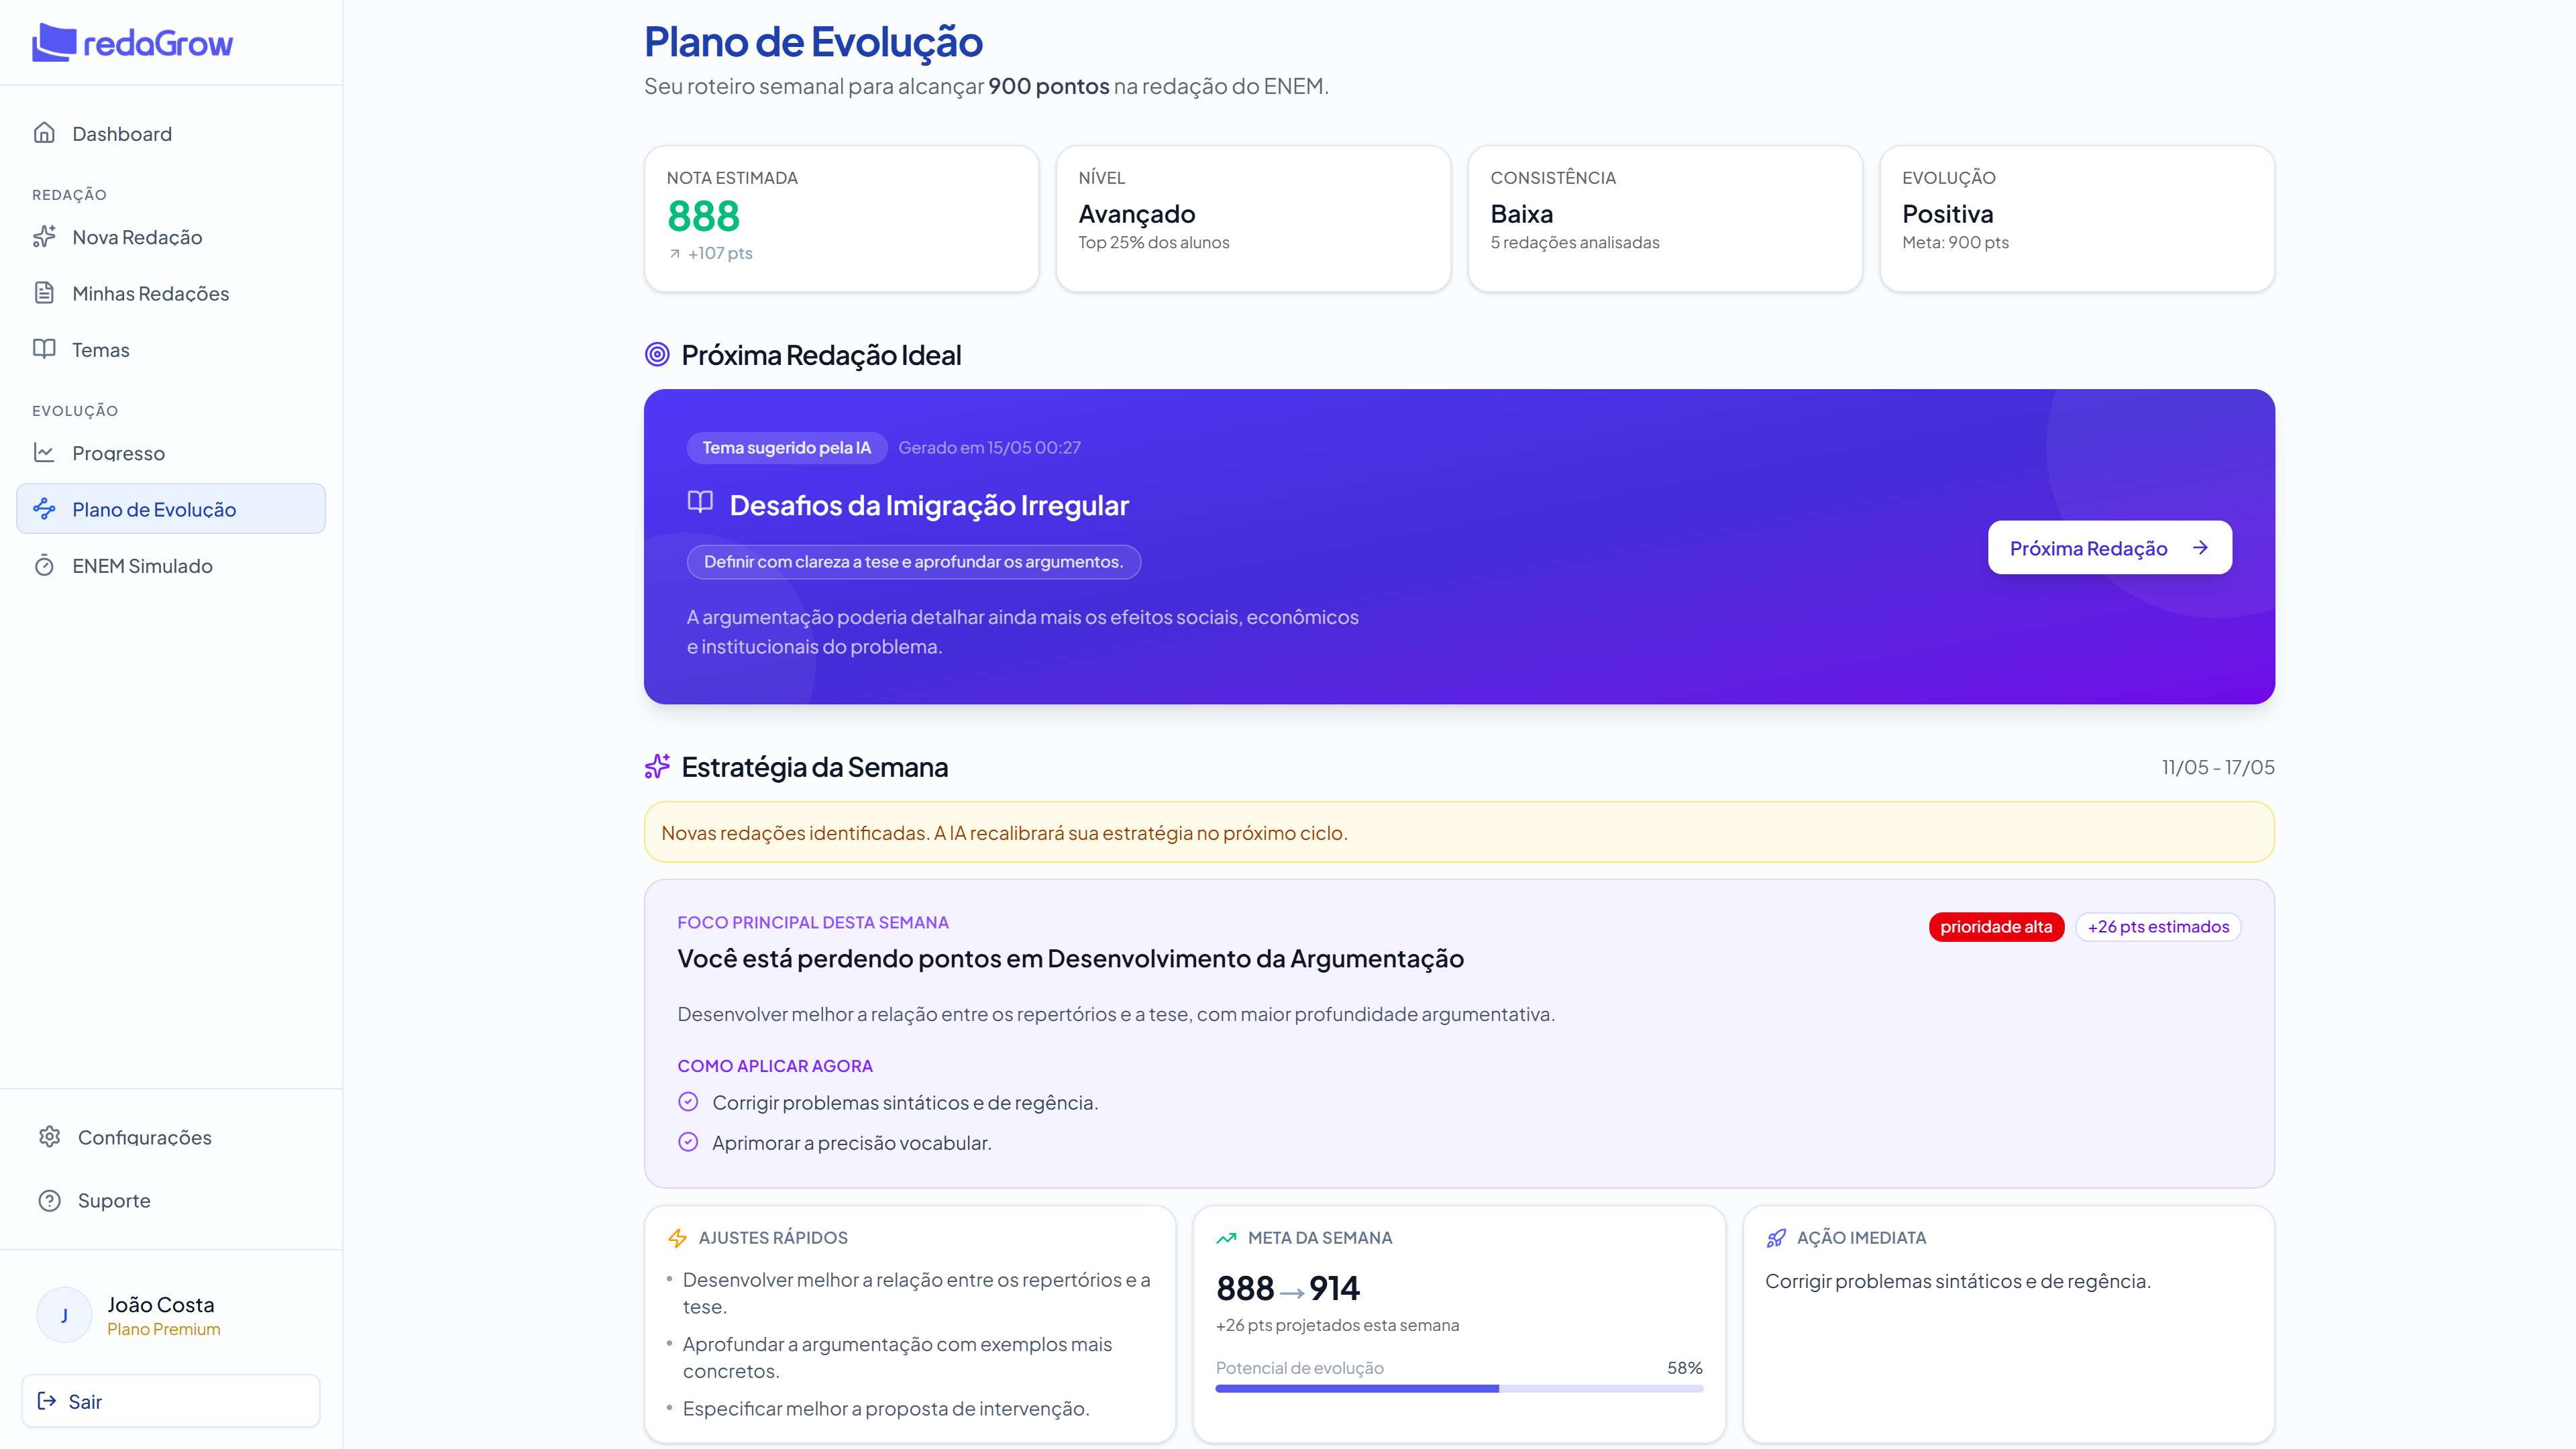Click the Temas book icon in sidebar
Viewport: 2576px width, 1449px height.
pyautogui.click(x=44, y=349)
